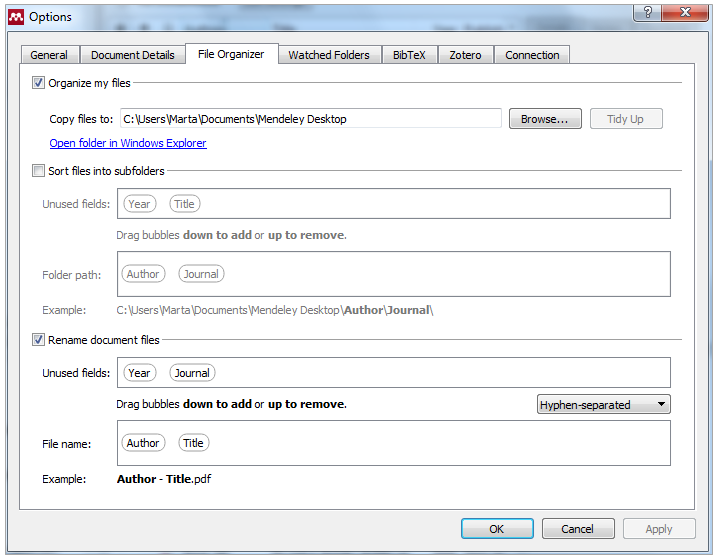The width and height of the screenshot is (718, 558).
Task: Enable Sort files into subfolders
Action: (38, 171)
